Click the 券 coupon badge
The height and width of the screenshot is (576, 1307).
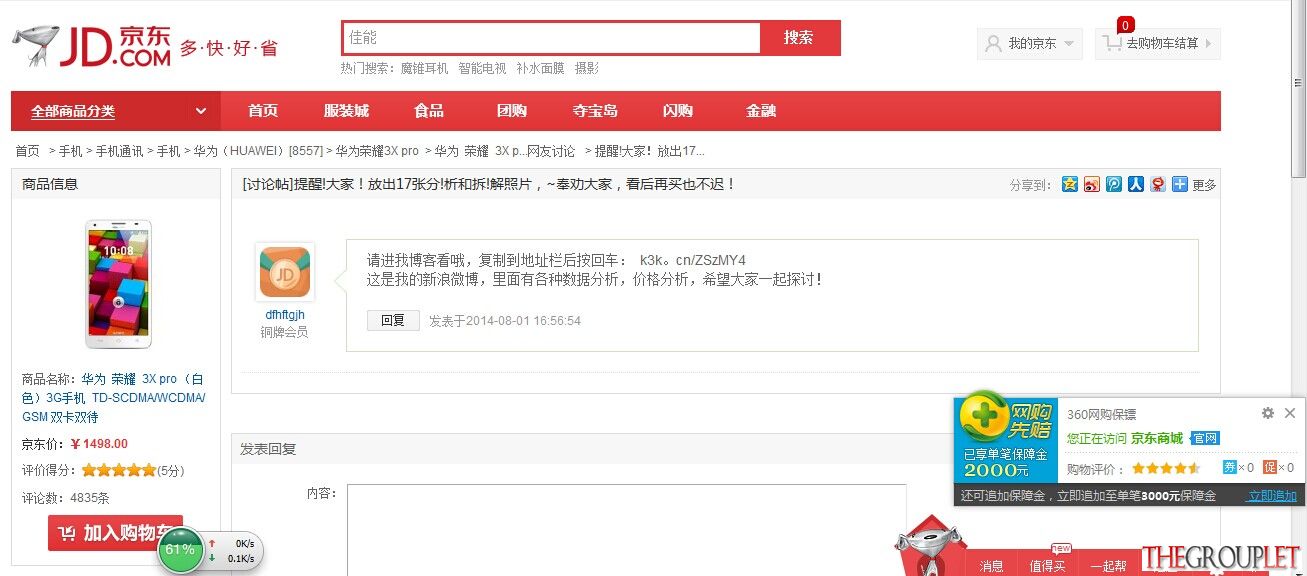pyautogui.click(x=1230, y=467)
